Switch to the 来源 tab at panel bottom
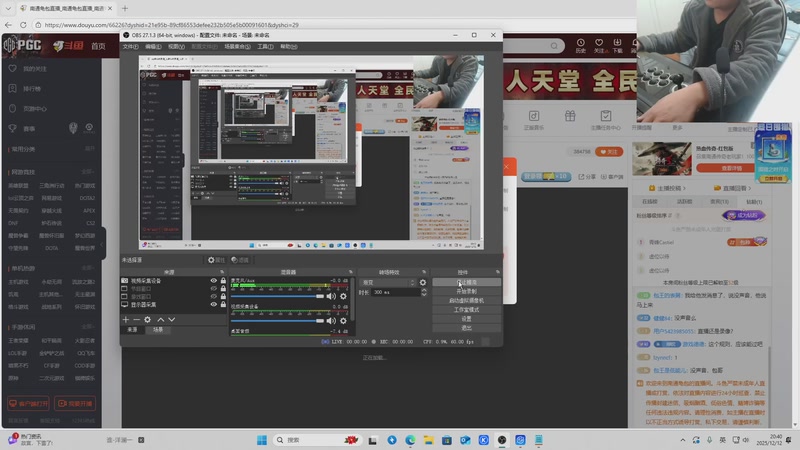800x450 pixels. [x=132, y=330]
